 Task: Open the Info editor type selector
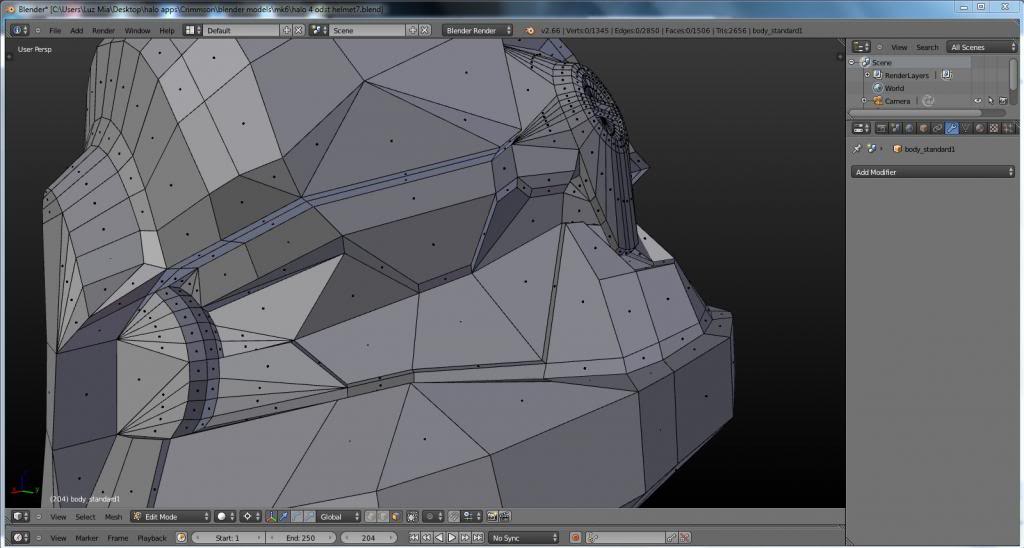click(20, 30)
